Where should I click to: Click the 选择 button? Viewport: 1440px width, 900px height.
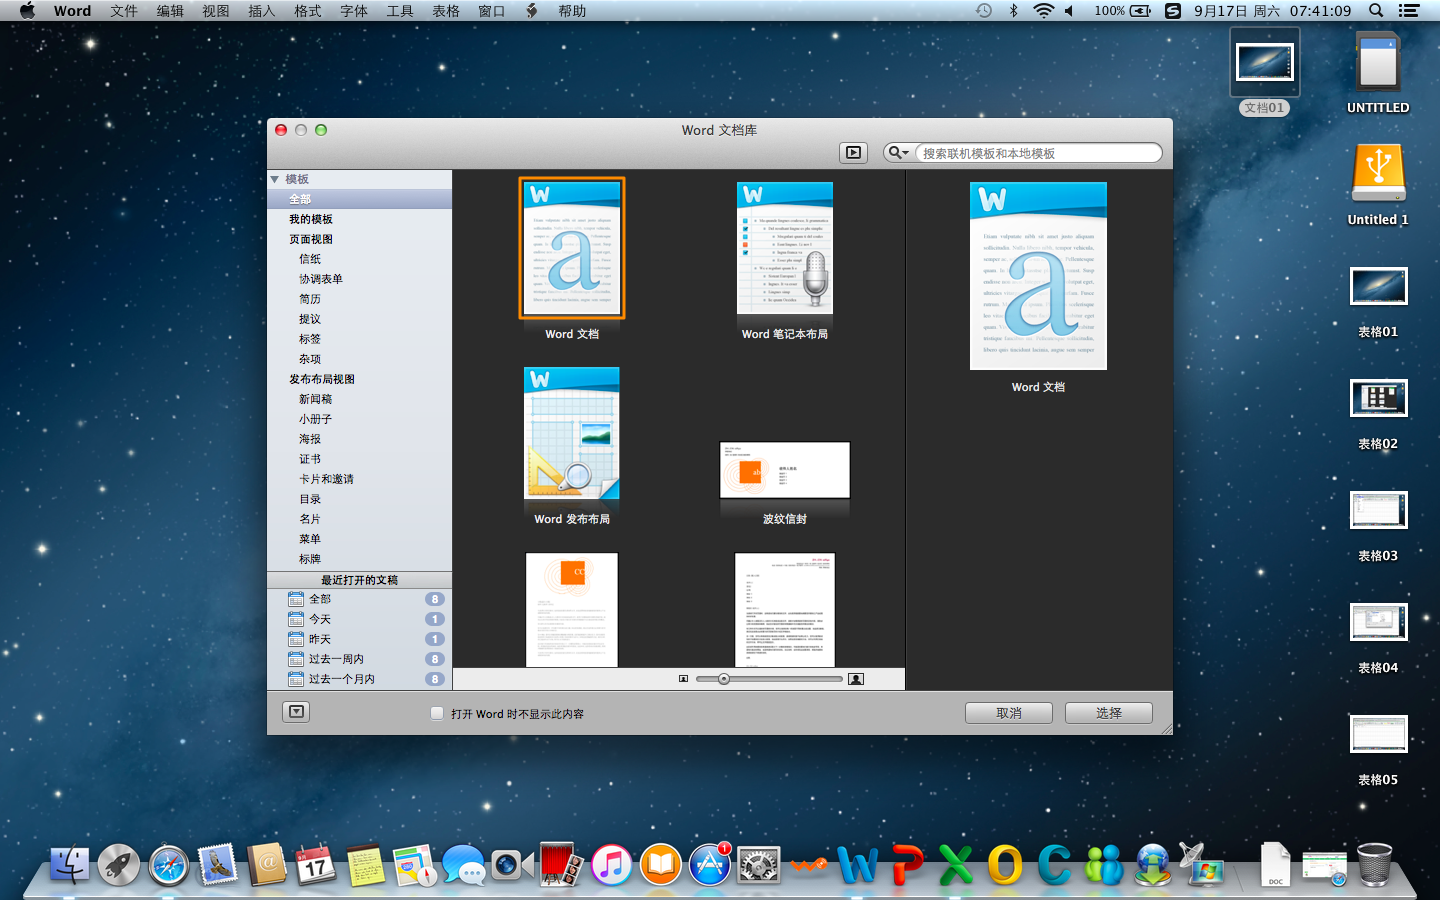(1109, 713)
